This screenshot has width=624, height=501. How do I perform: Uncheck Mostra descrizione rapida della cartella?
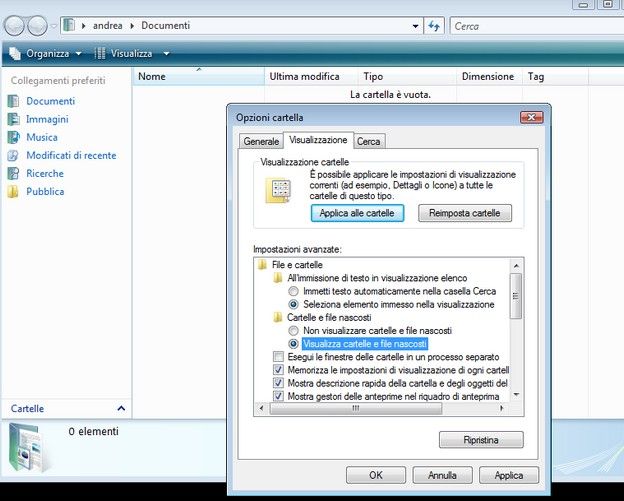(278, 383)
